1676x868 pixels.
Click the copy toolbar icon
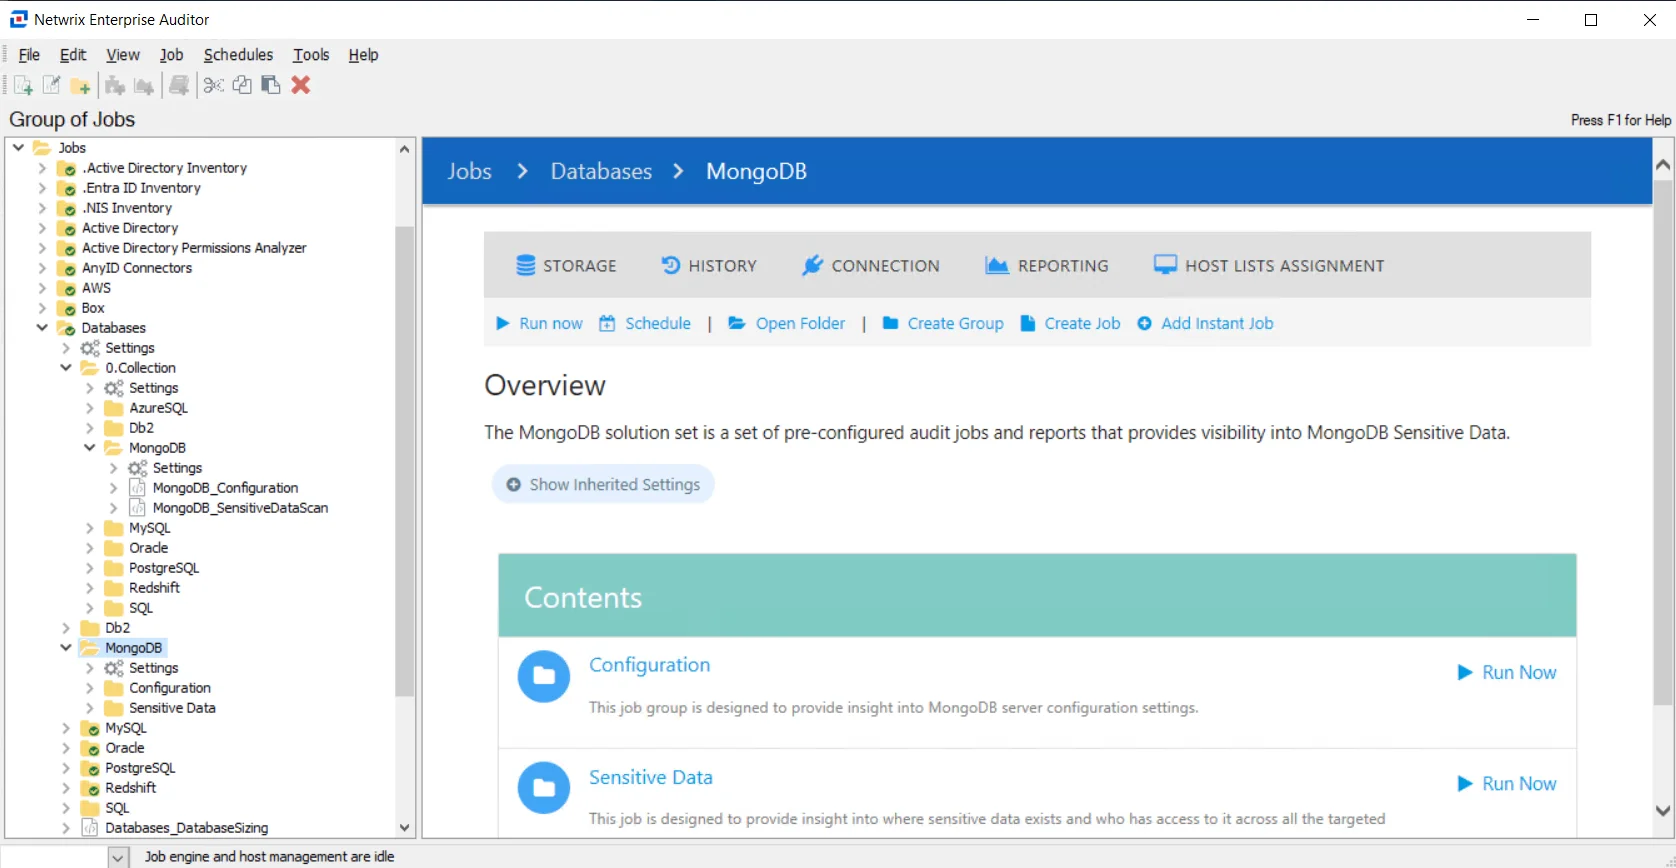pyautogui.click(x=242, y=86)
